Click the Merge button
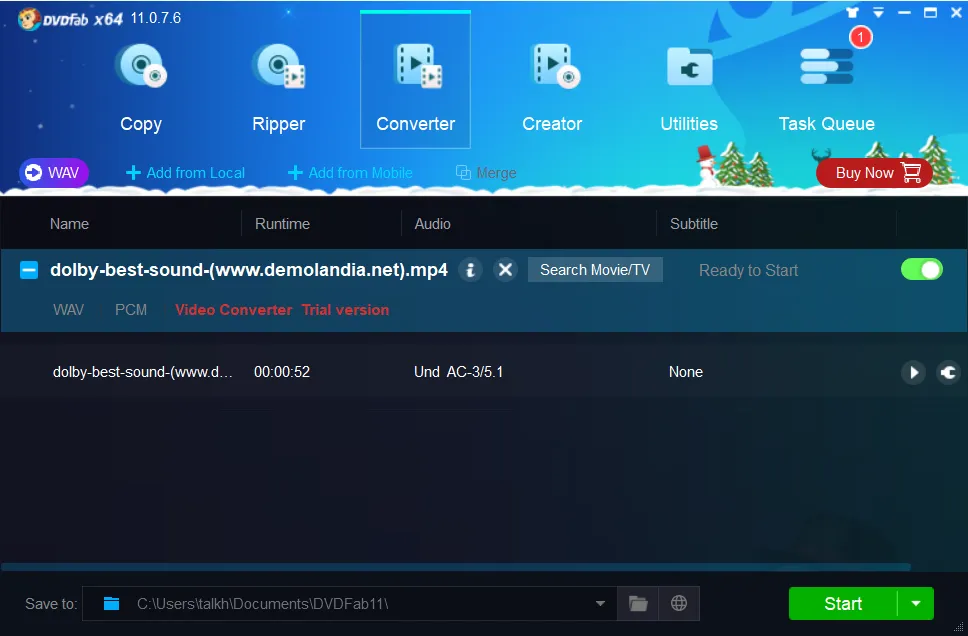 (486, 173)
